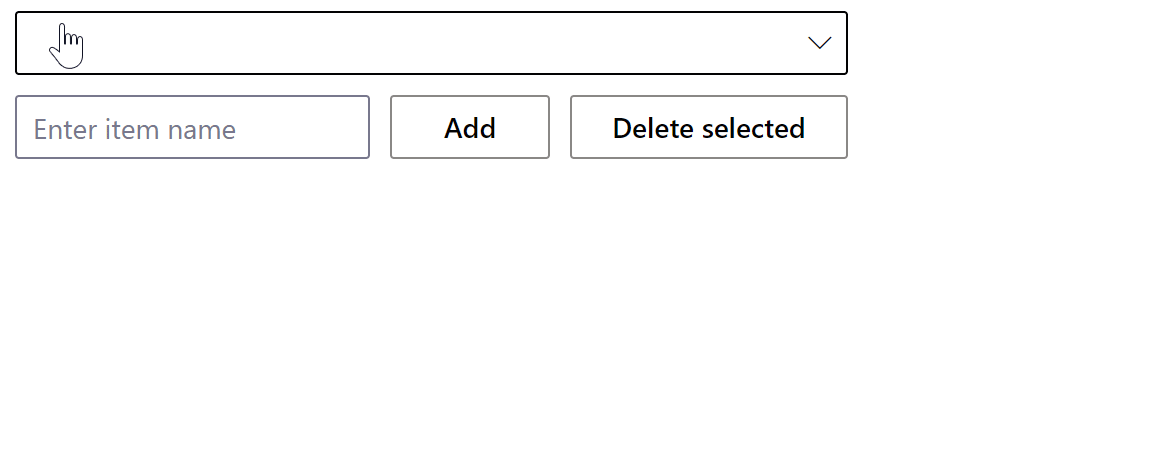Add a new item with Add
The width and height of the screenshot is (1152, 472).
point(469,127)
